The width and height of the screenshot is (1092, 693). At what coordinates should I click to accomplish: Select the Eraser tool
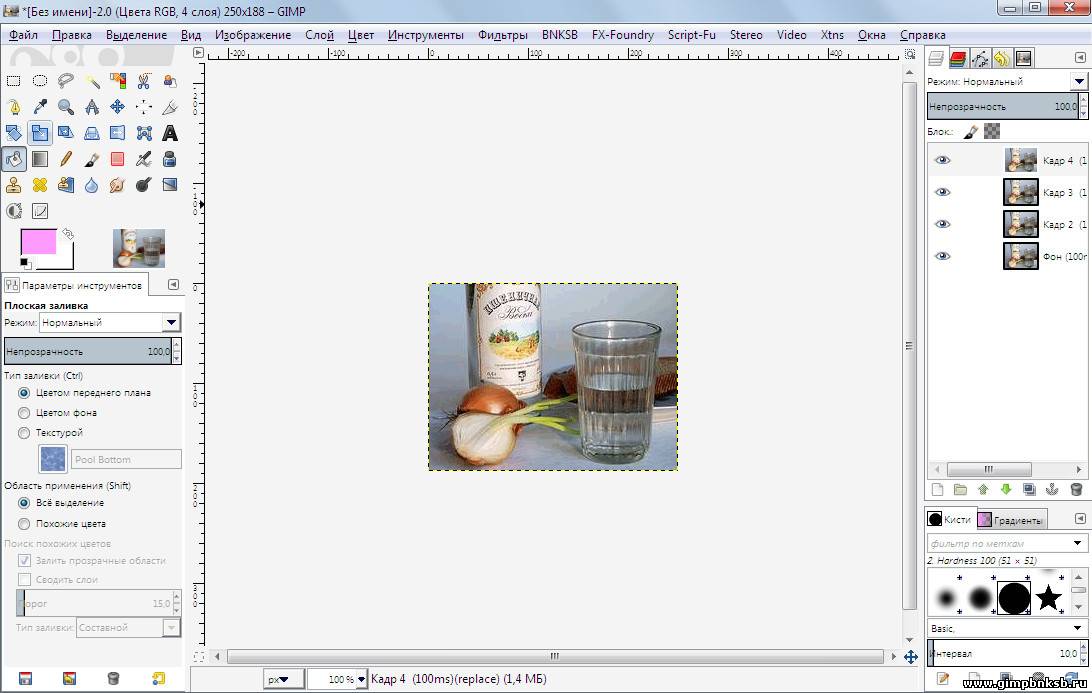click(118, 159)
